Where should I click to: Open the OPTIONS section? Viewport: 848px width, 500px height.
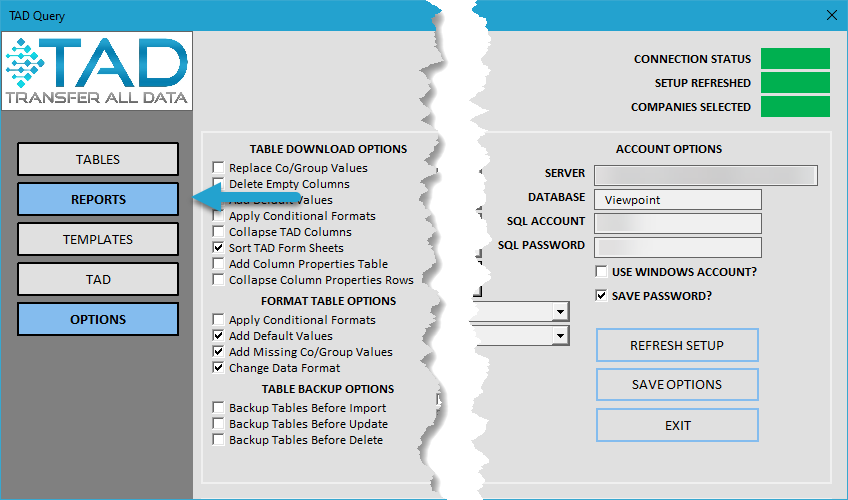[x=98, y=319]
